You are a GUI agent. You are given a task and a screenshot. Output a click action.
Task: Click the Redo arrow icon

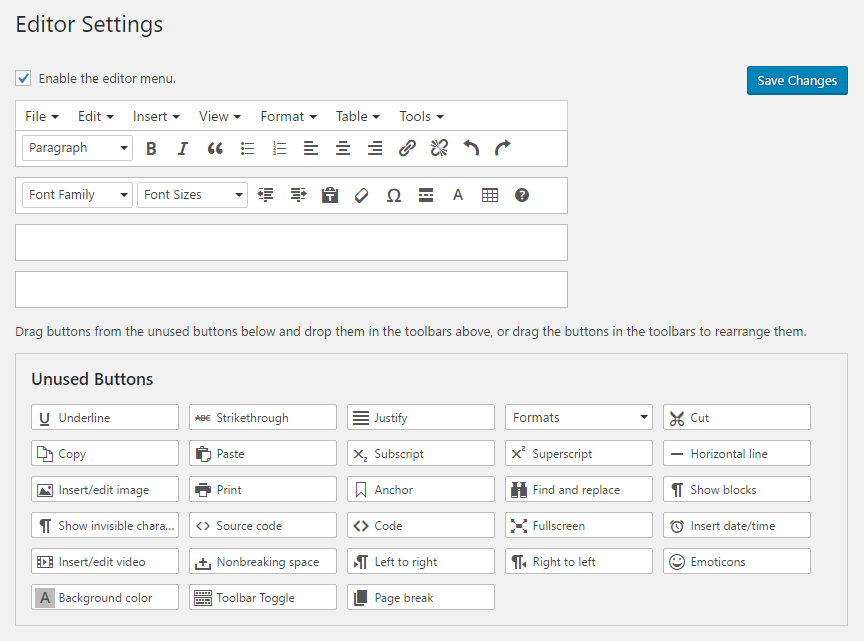pos(503,148)
